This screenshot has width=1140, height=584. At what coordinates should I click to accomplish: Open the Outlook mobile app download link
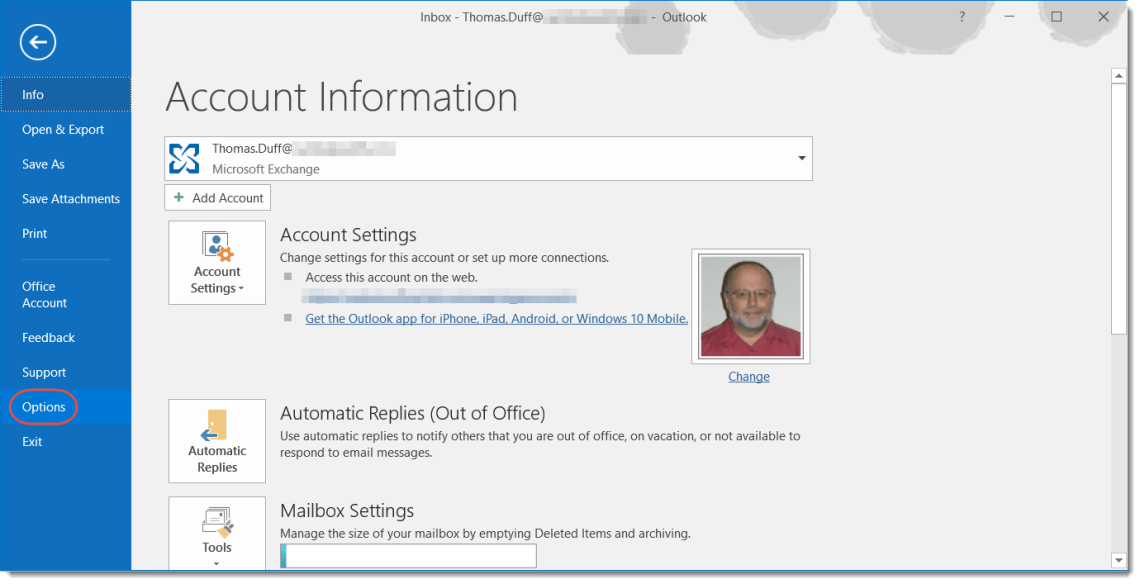497,318
